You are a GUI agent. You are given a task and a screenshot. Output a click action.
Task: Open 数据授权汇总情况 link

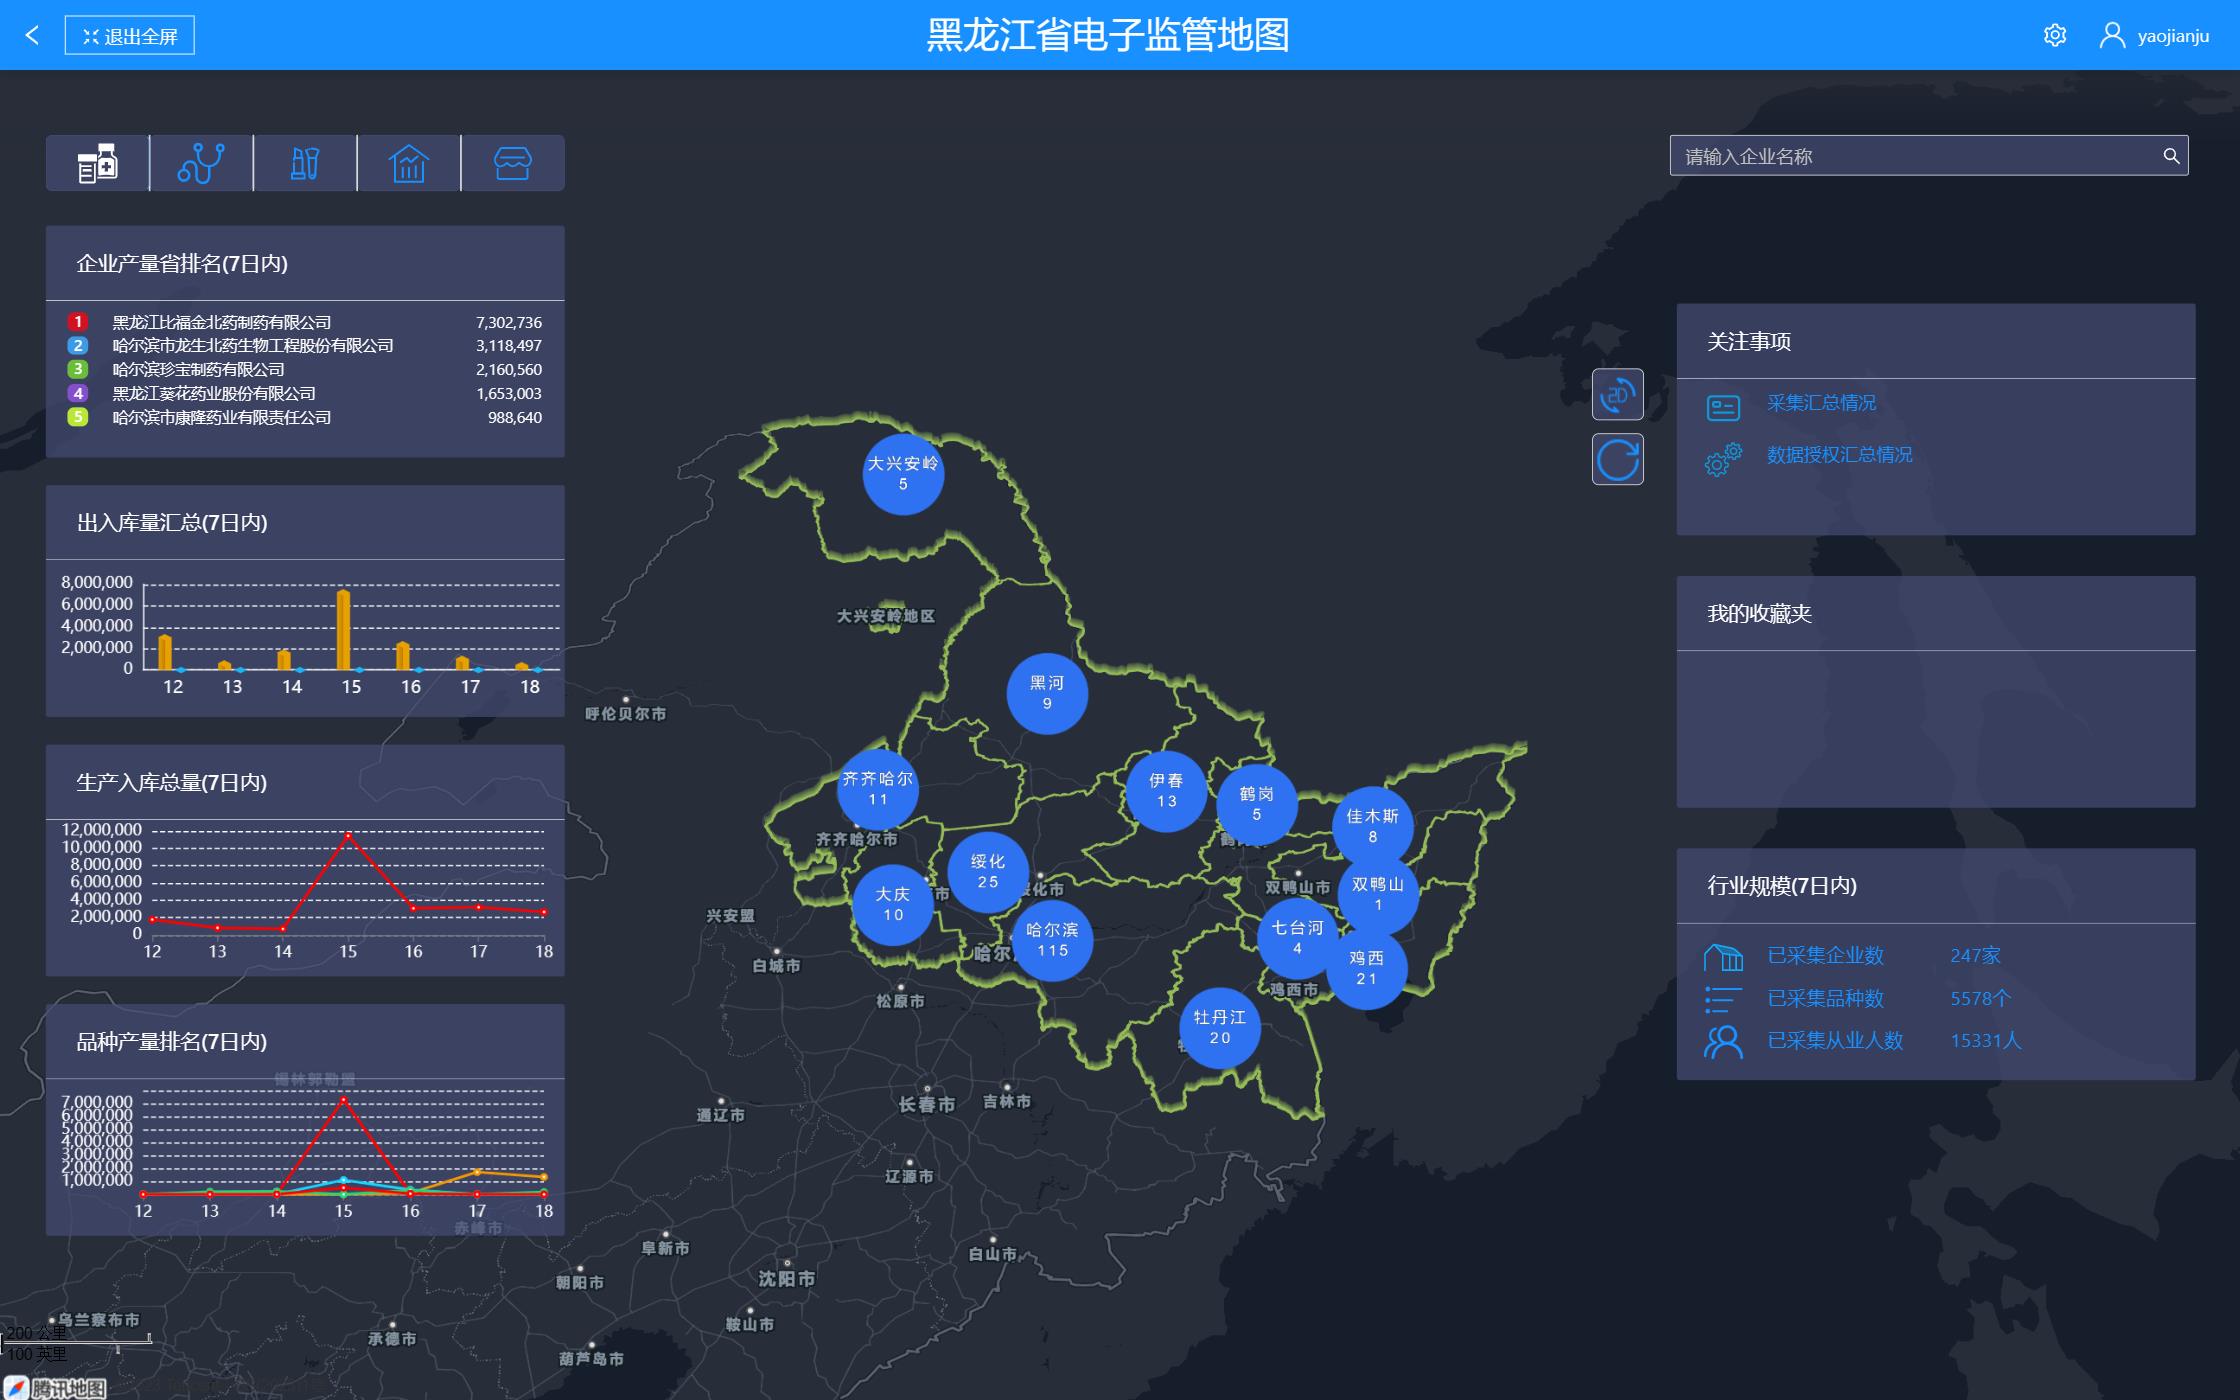1839,455
